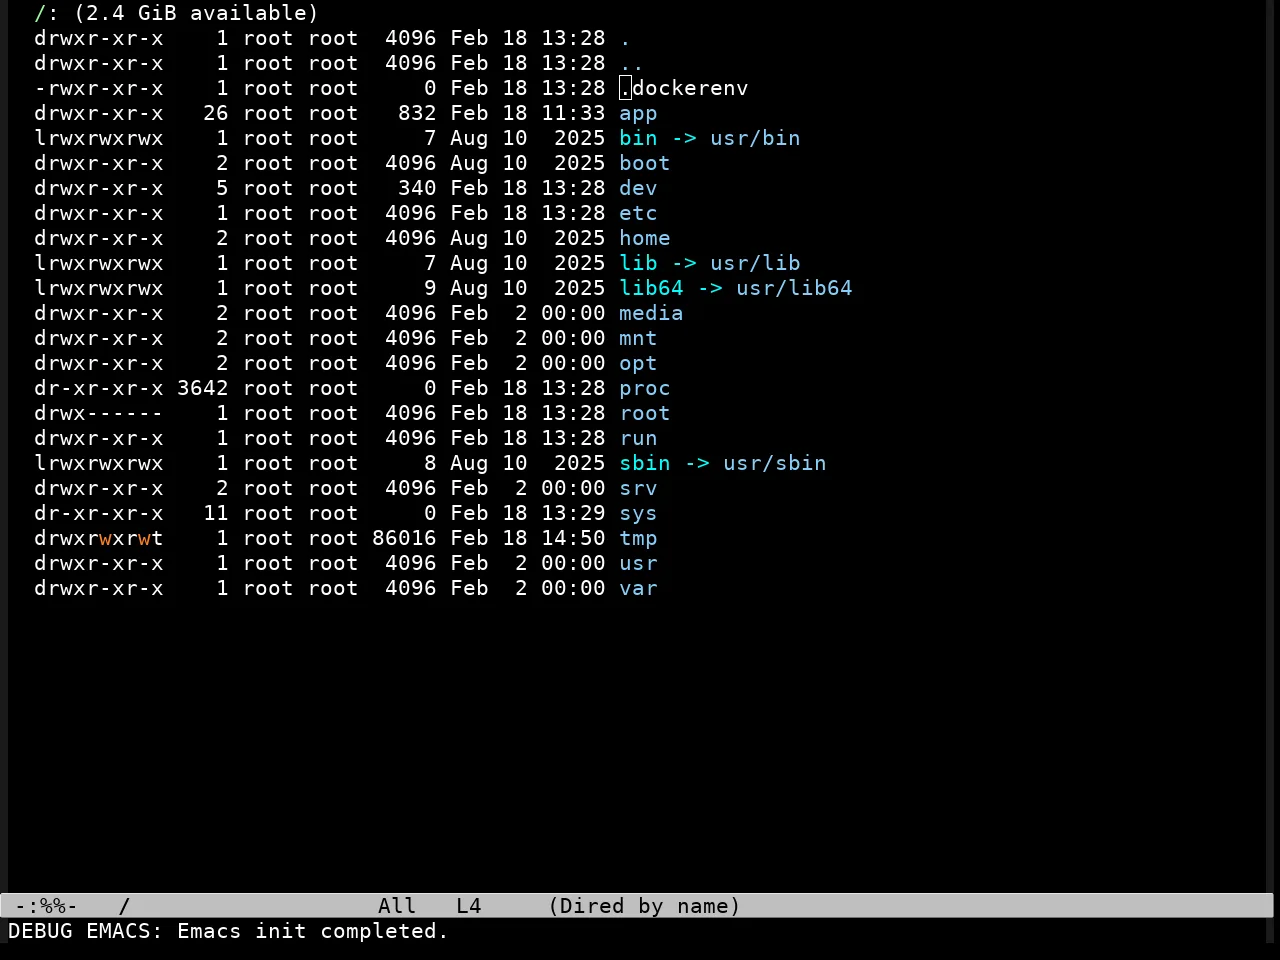This screenshot has width=1280, height=960.
Task: Open the .dockerenv file entry
Action: click(684, 88)
